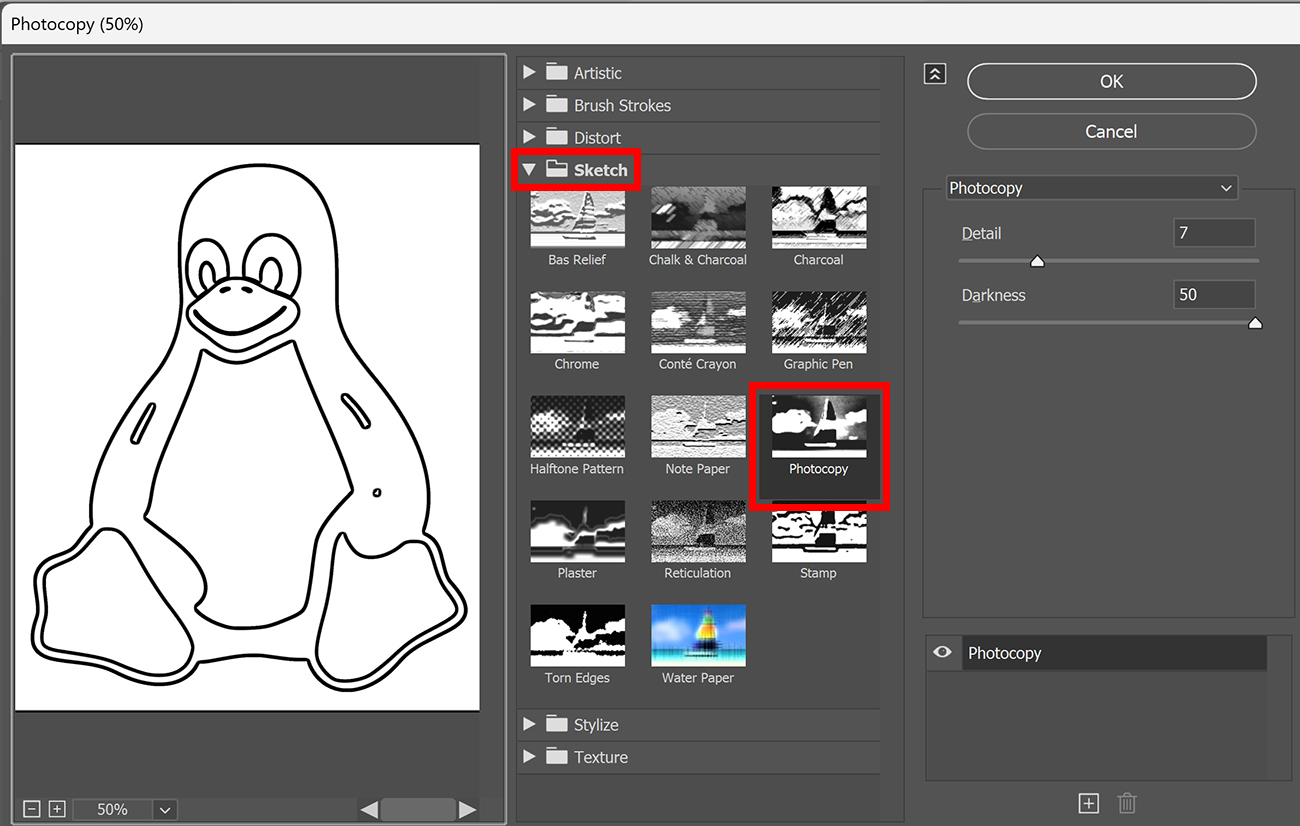This screenshot has width=1300, height=826.
Task: Confirm with the OK button
Action: (1111, 81)
